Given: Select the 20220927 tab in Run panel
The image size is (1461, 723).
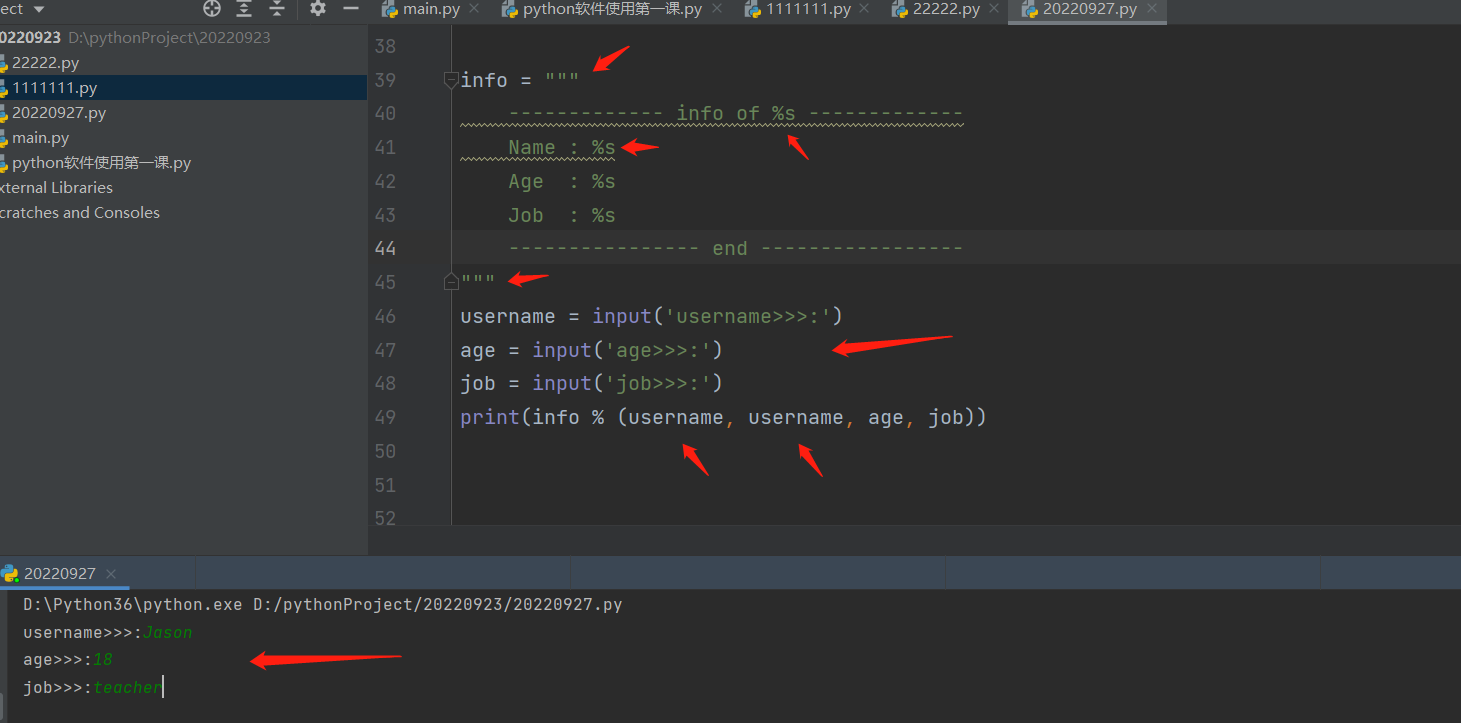Looking at the screenshot, I should tap(60, 574).
